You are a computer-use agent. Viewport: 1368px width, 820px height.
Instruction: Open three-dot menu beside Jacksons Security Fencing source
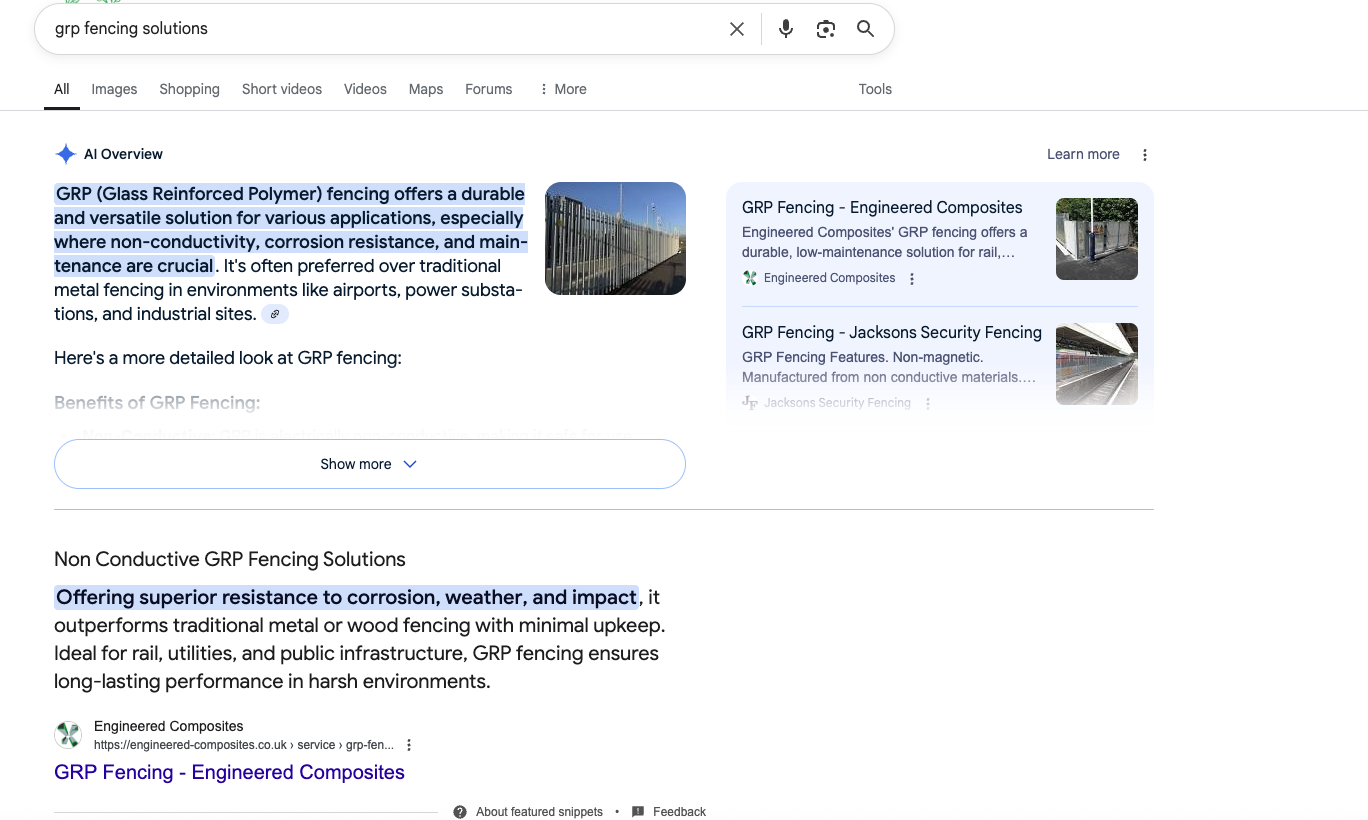coord(928,404)
